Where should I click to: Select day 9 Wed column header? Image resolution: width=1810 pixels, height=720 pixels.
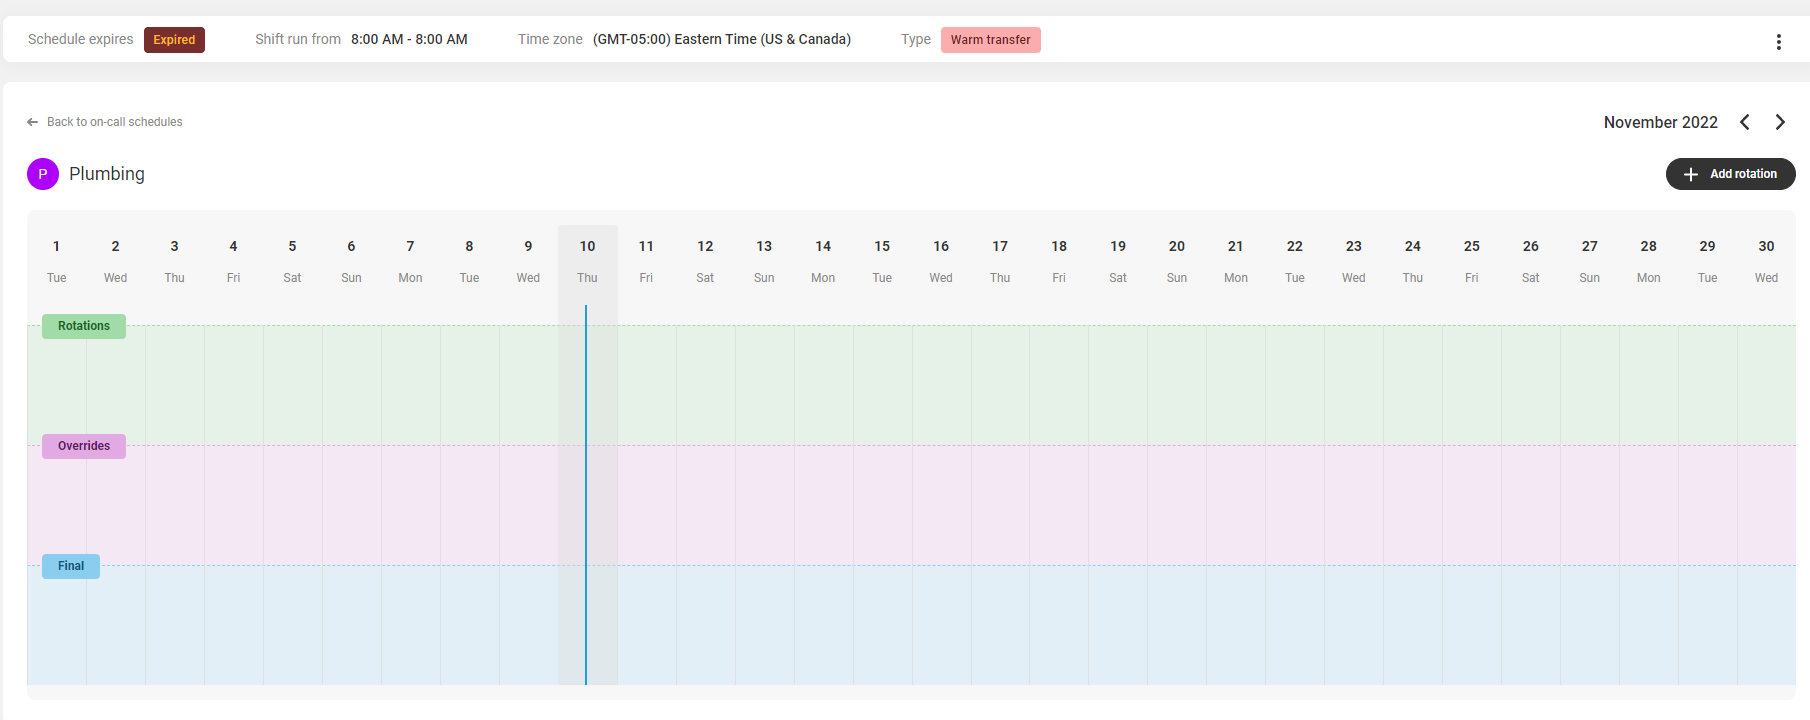(529, 261)
